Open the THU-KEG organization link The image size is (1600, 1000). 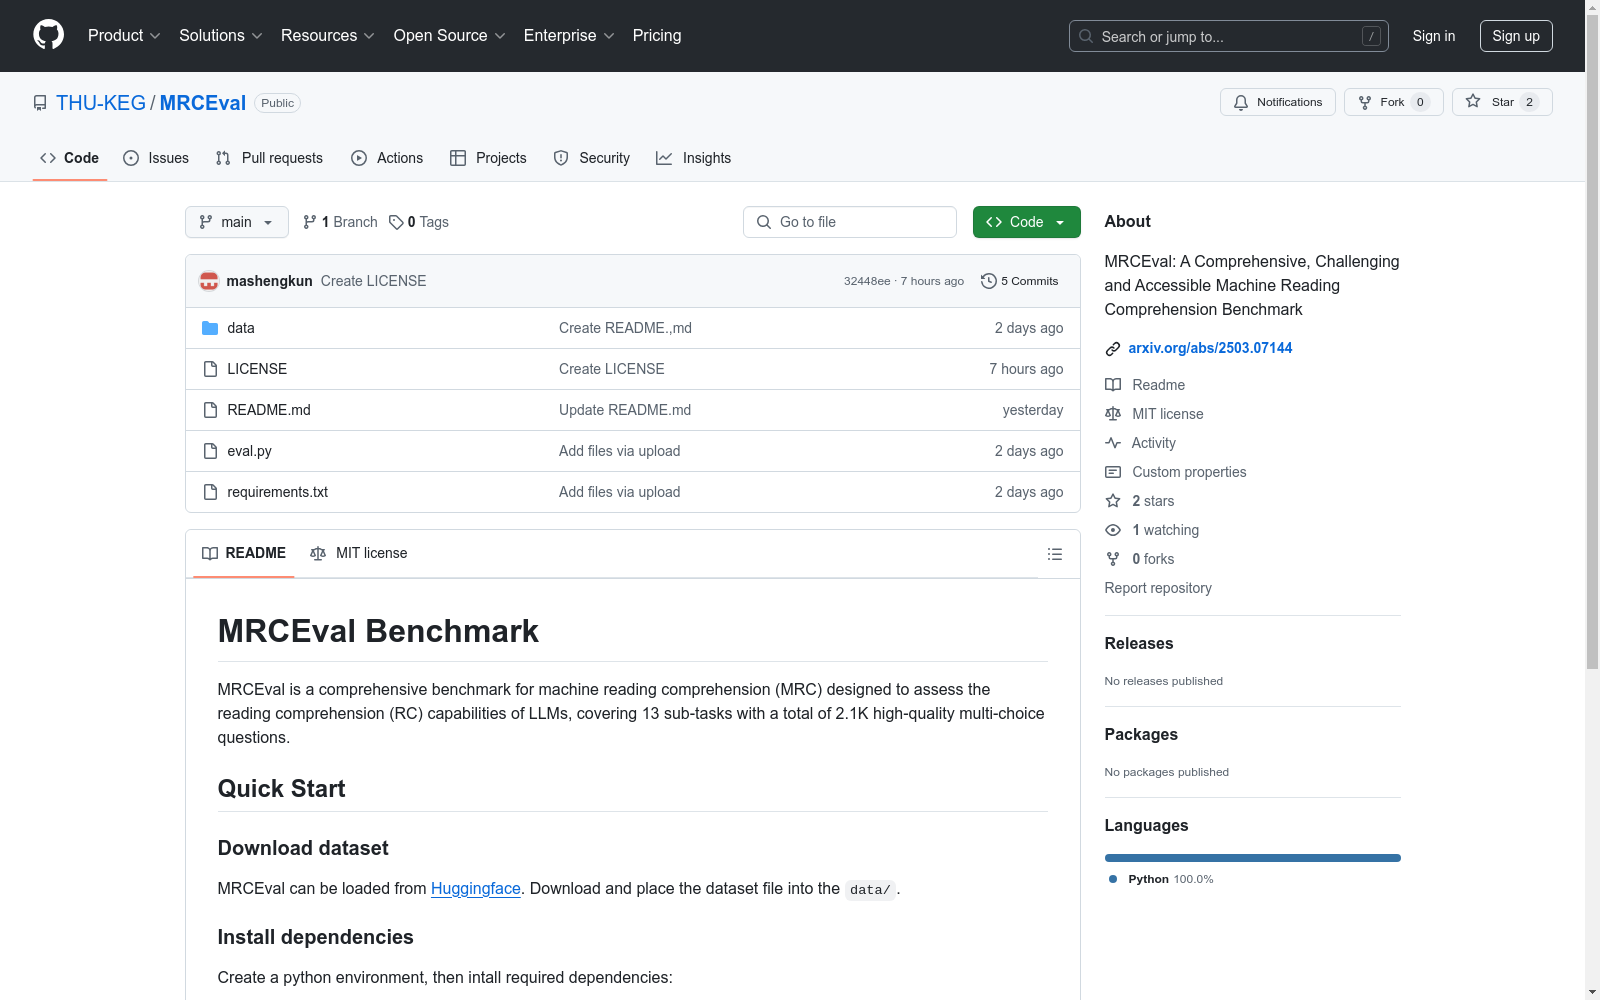[101, 103]
